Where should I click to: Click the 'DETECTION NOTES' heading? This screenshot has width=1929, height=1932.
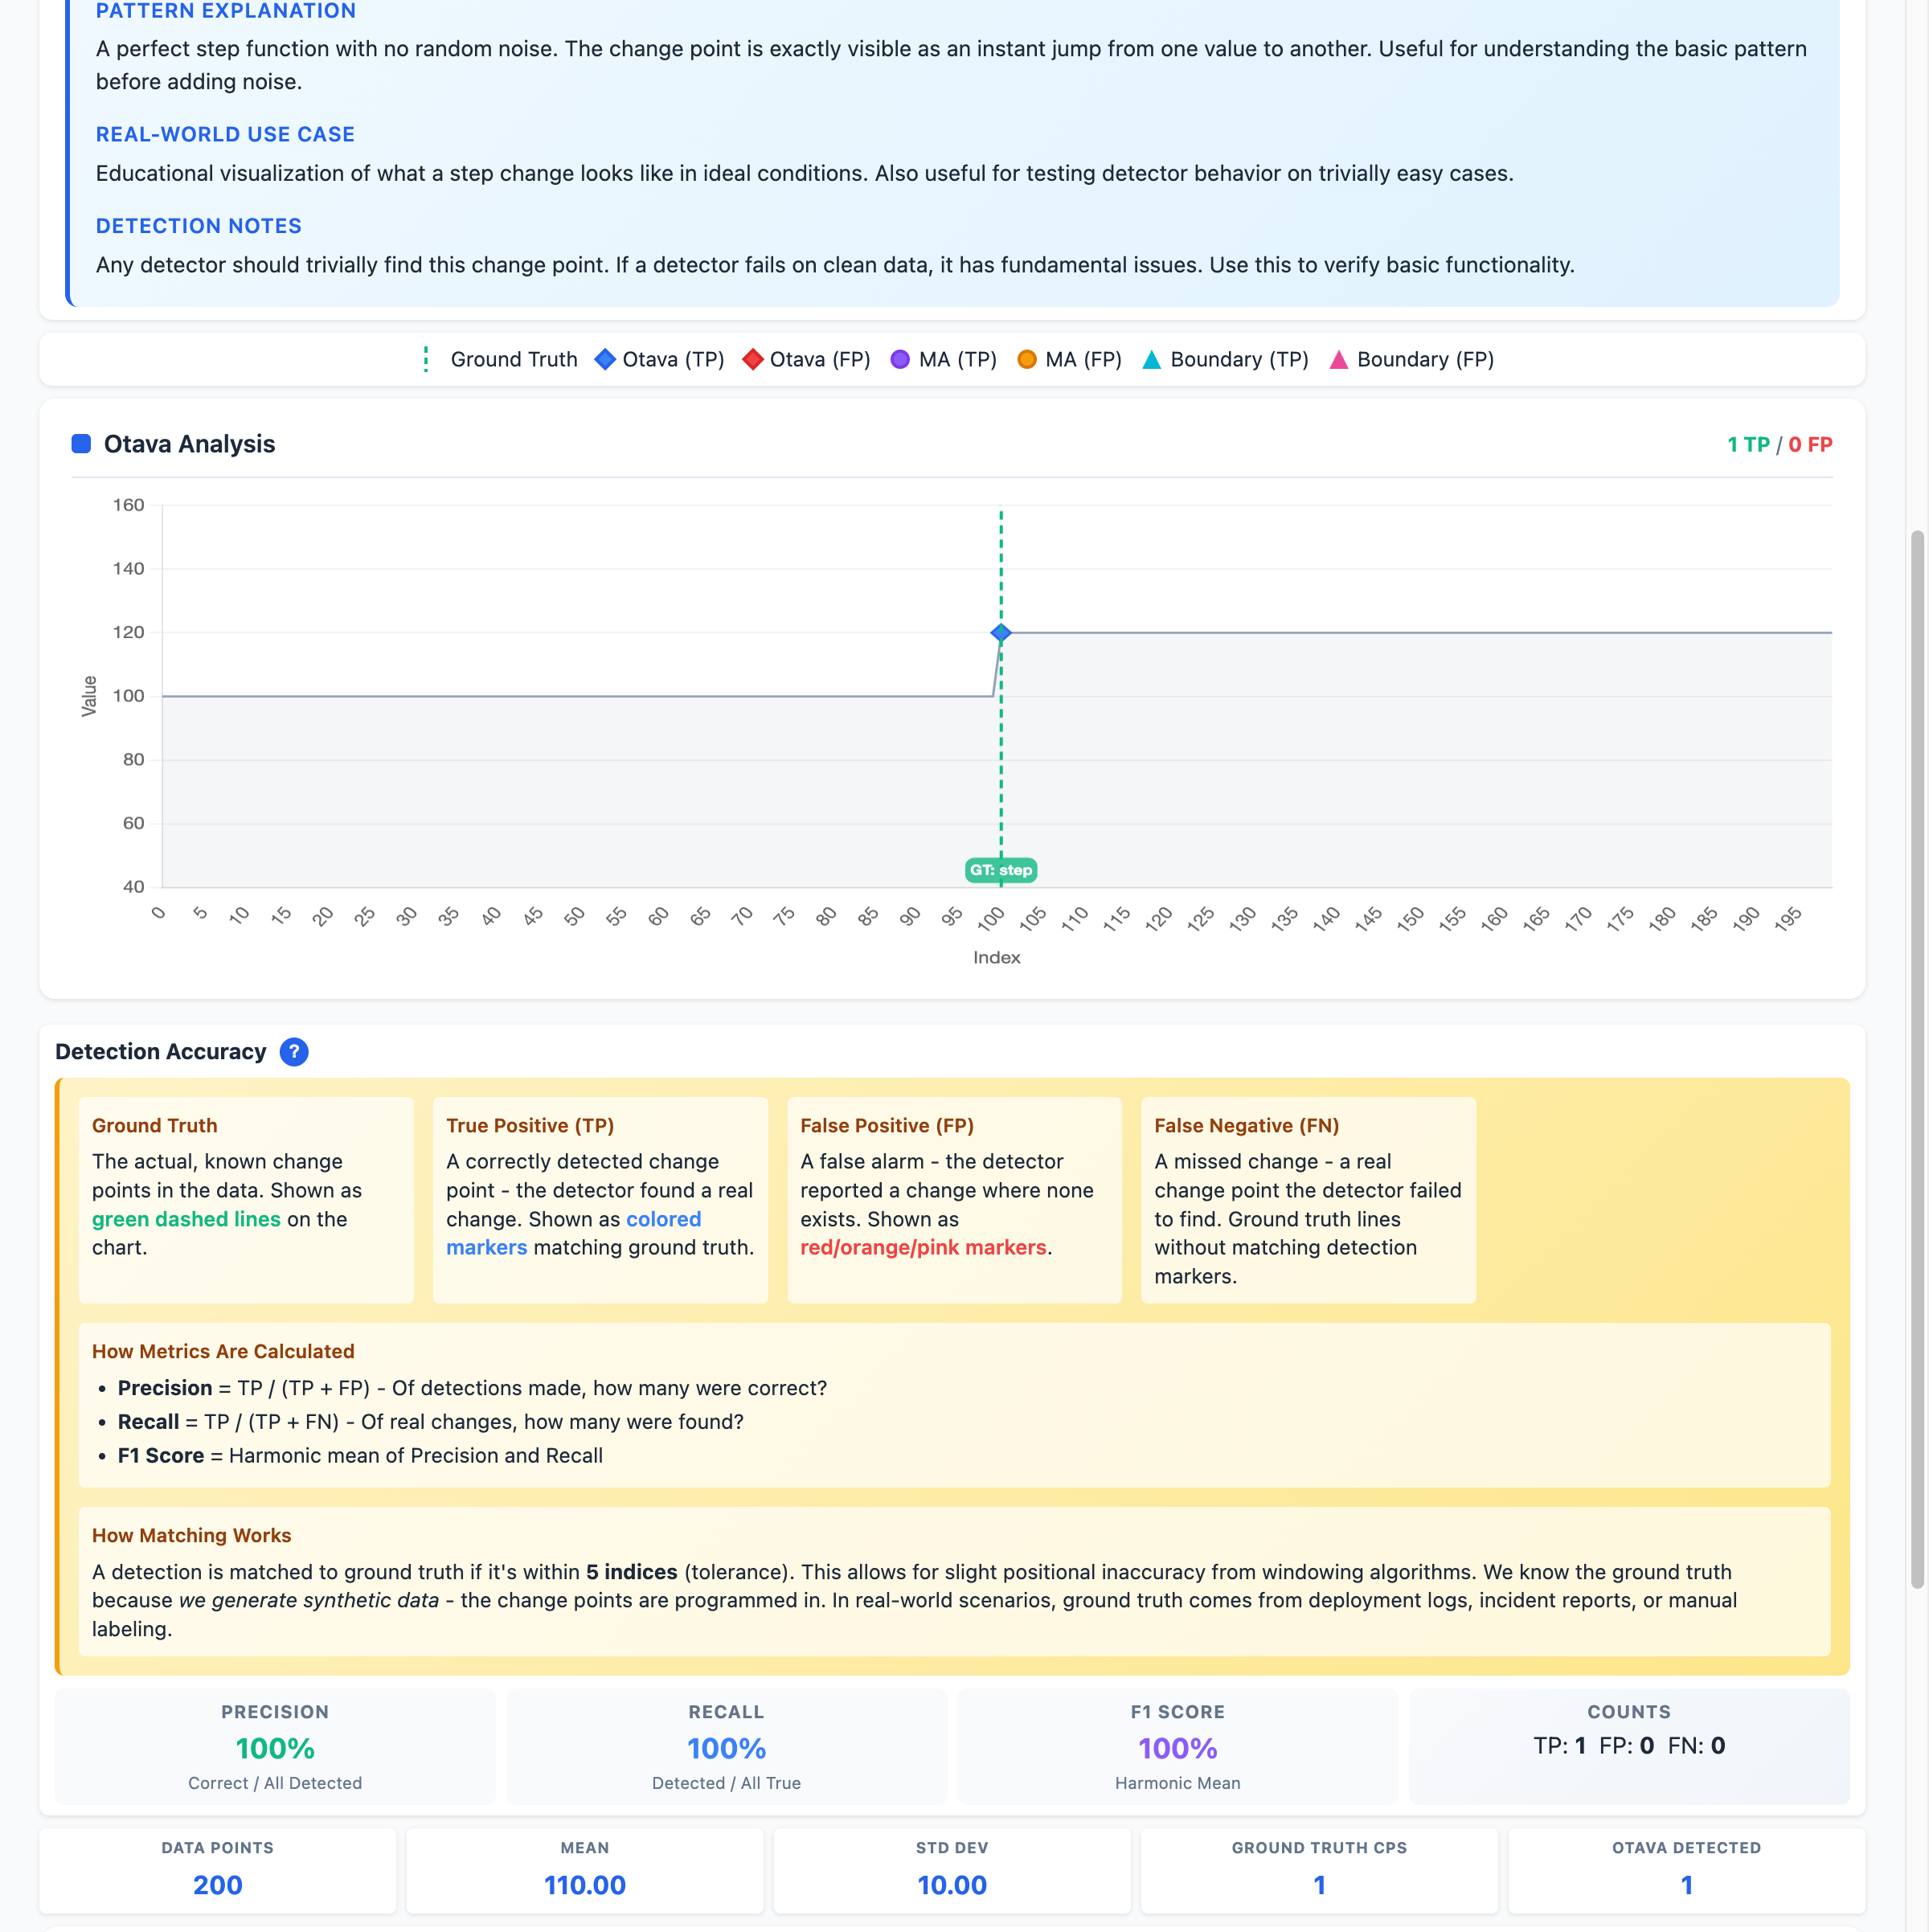pos(198,226)
